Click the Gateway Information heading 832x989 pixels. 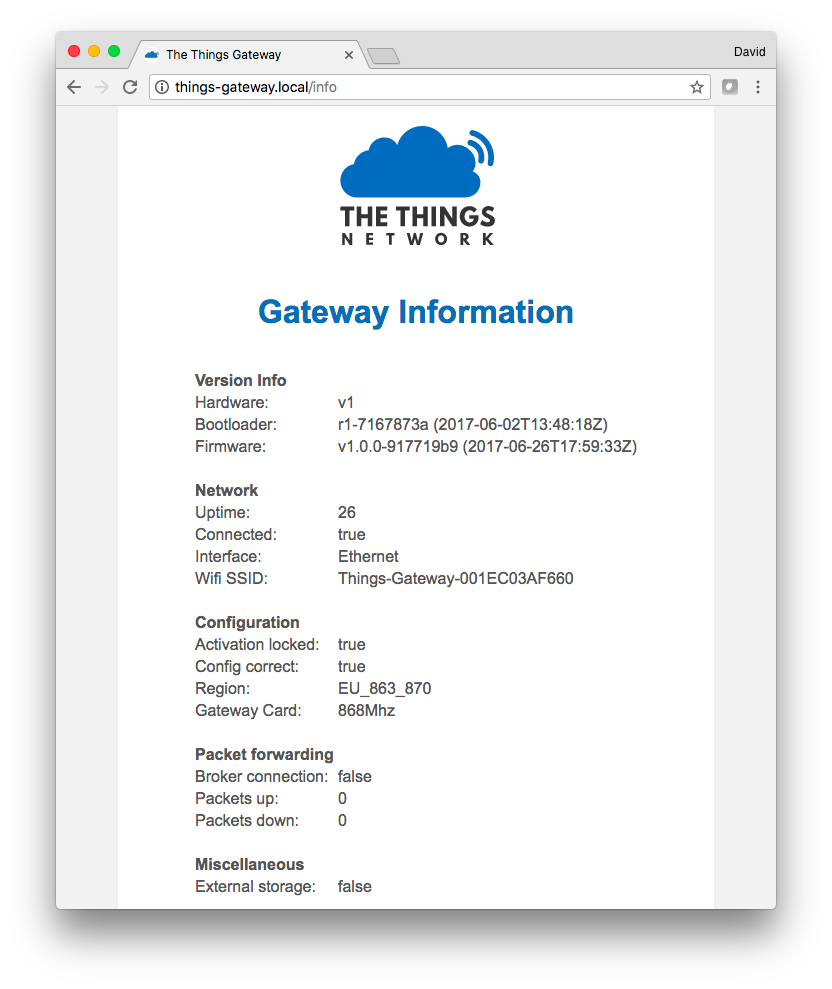[416, 312]
